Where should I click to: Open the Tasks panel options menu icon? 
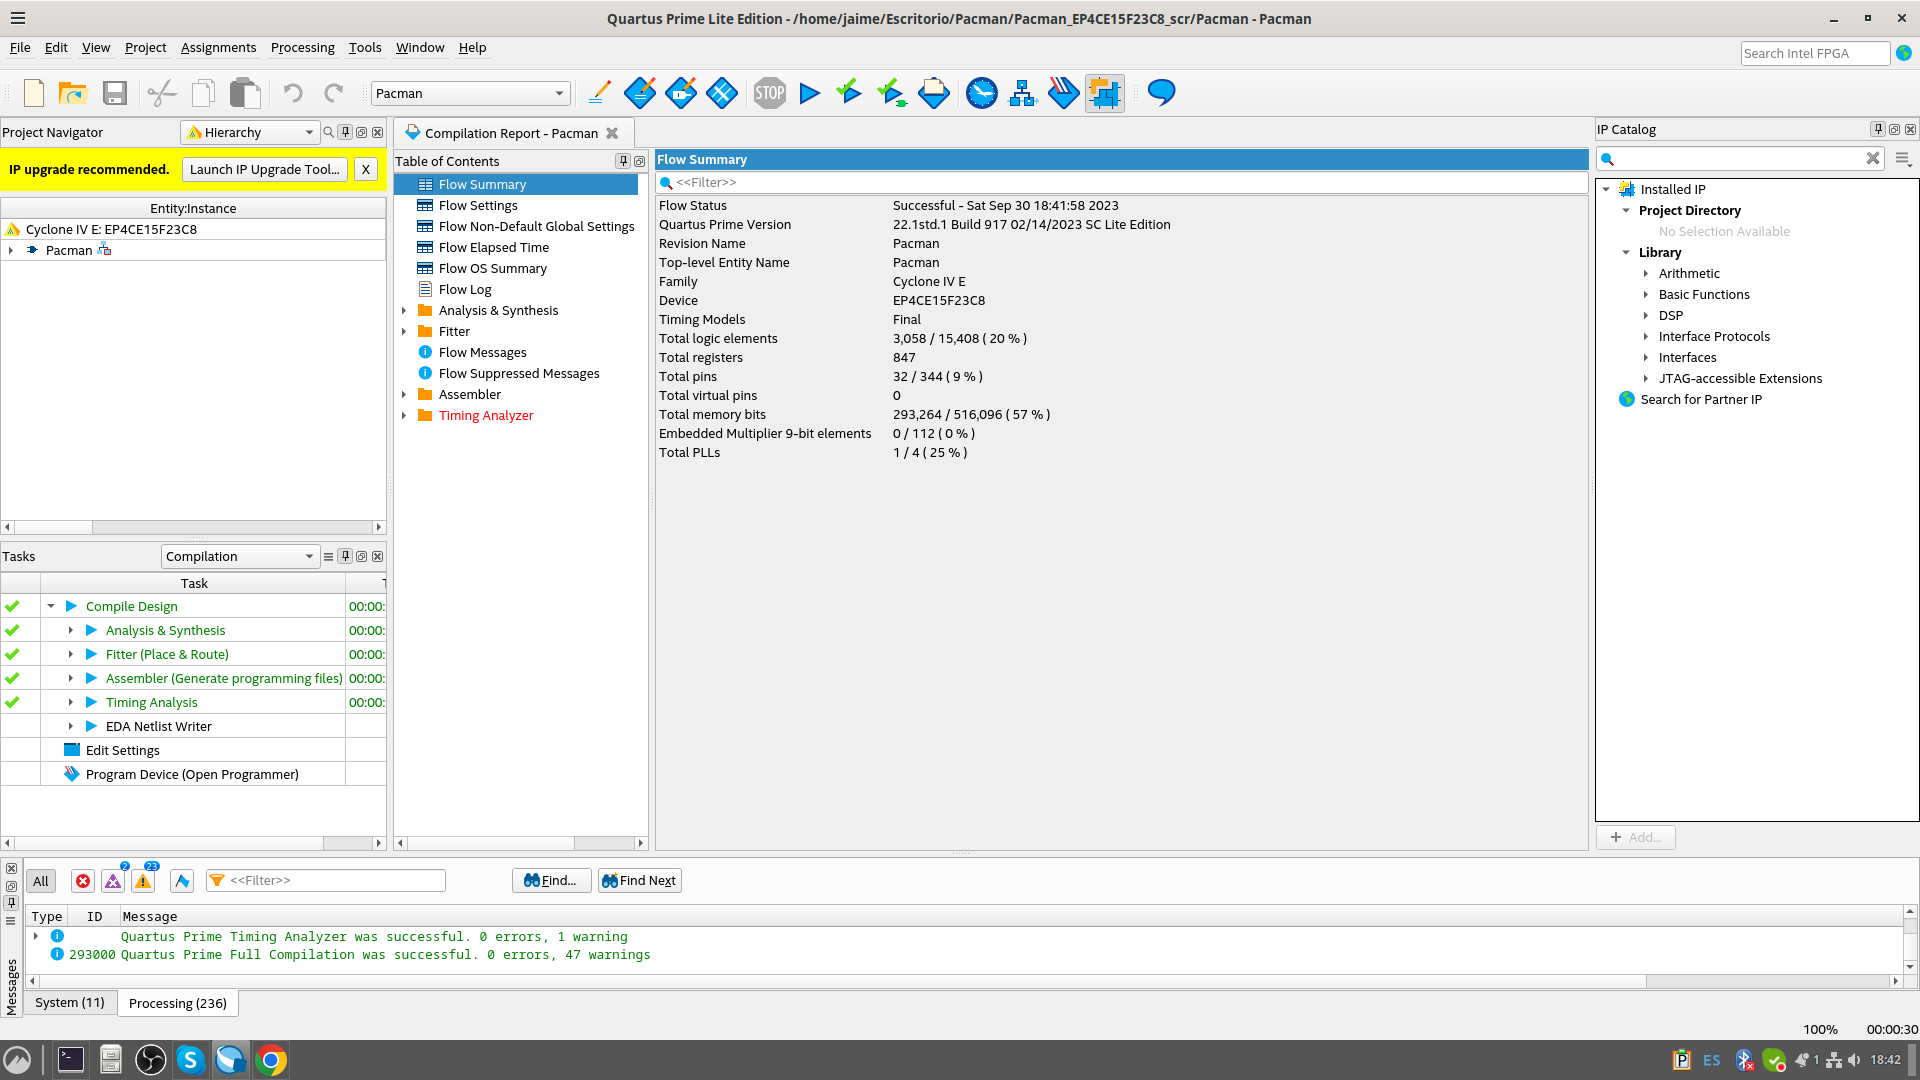(328, 557)
